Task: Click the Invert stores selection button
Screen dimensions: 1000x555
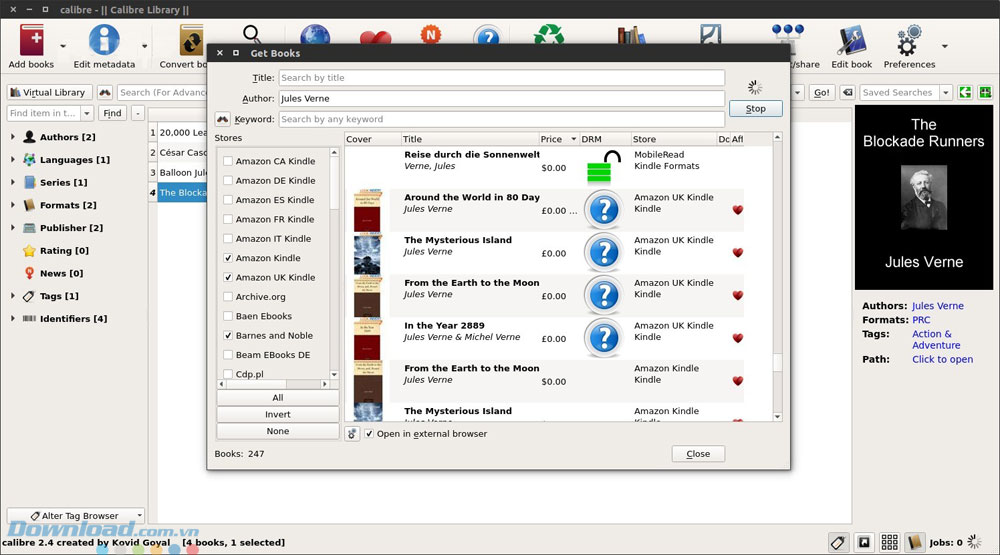Action: click(x=277, y=414)
